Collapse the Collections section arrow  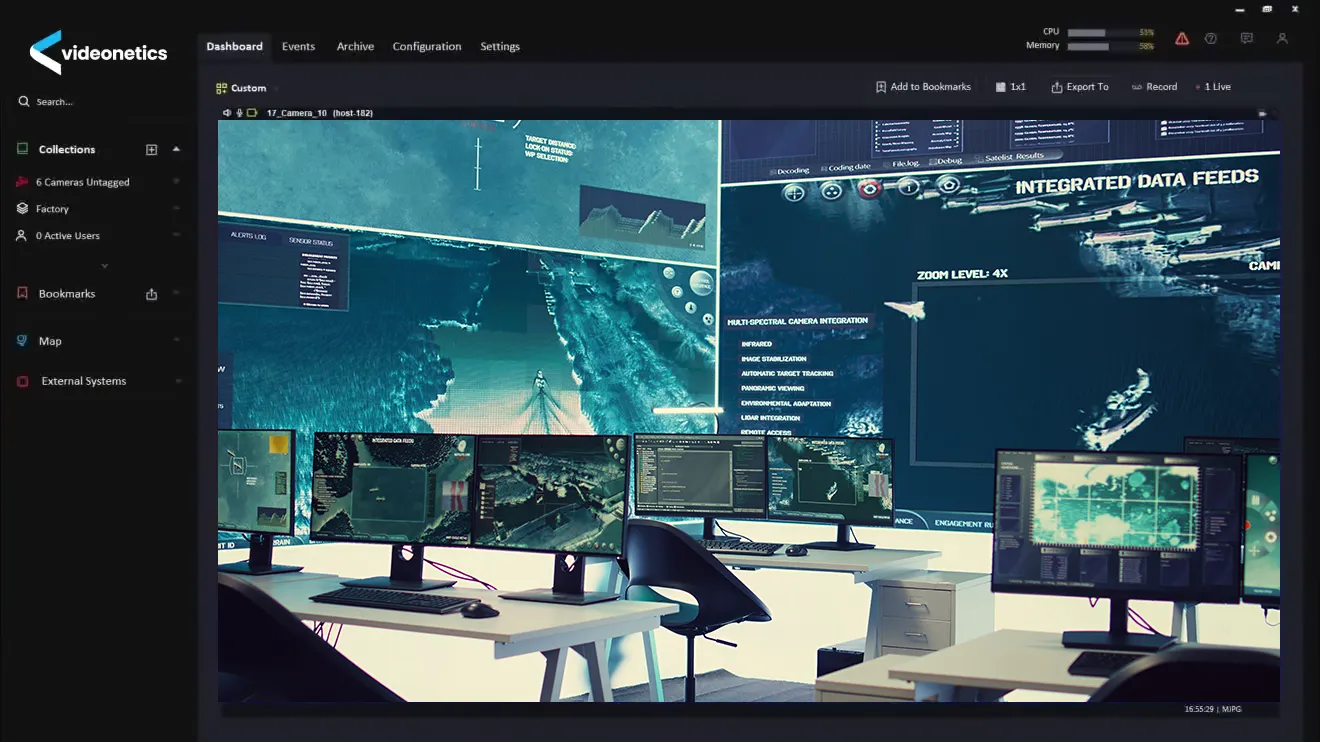176,149
